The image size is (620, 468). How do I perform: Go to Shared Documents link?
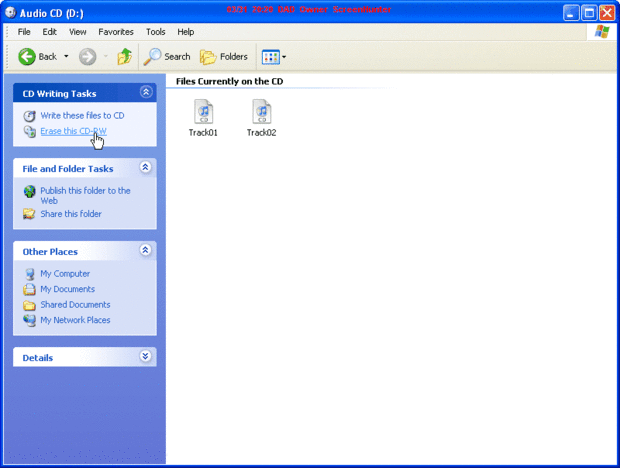click(x=76, y=304)
